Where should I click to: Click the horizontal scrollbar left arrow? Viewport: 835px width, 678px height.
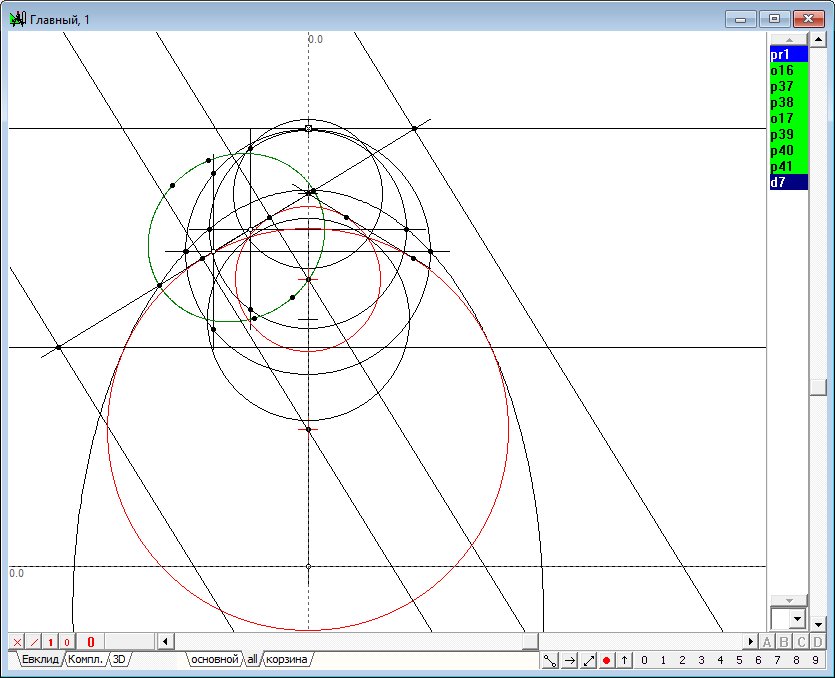(165, 642)
